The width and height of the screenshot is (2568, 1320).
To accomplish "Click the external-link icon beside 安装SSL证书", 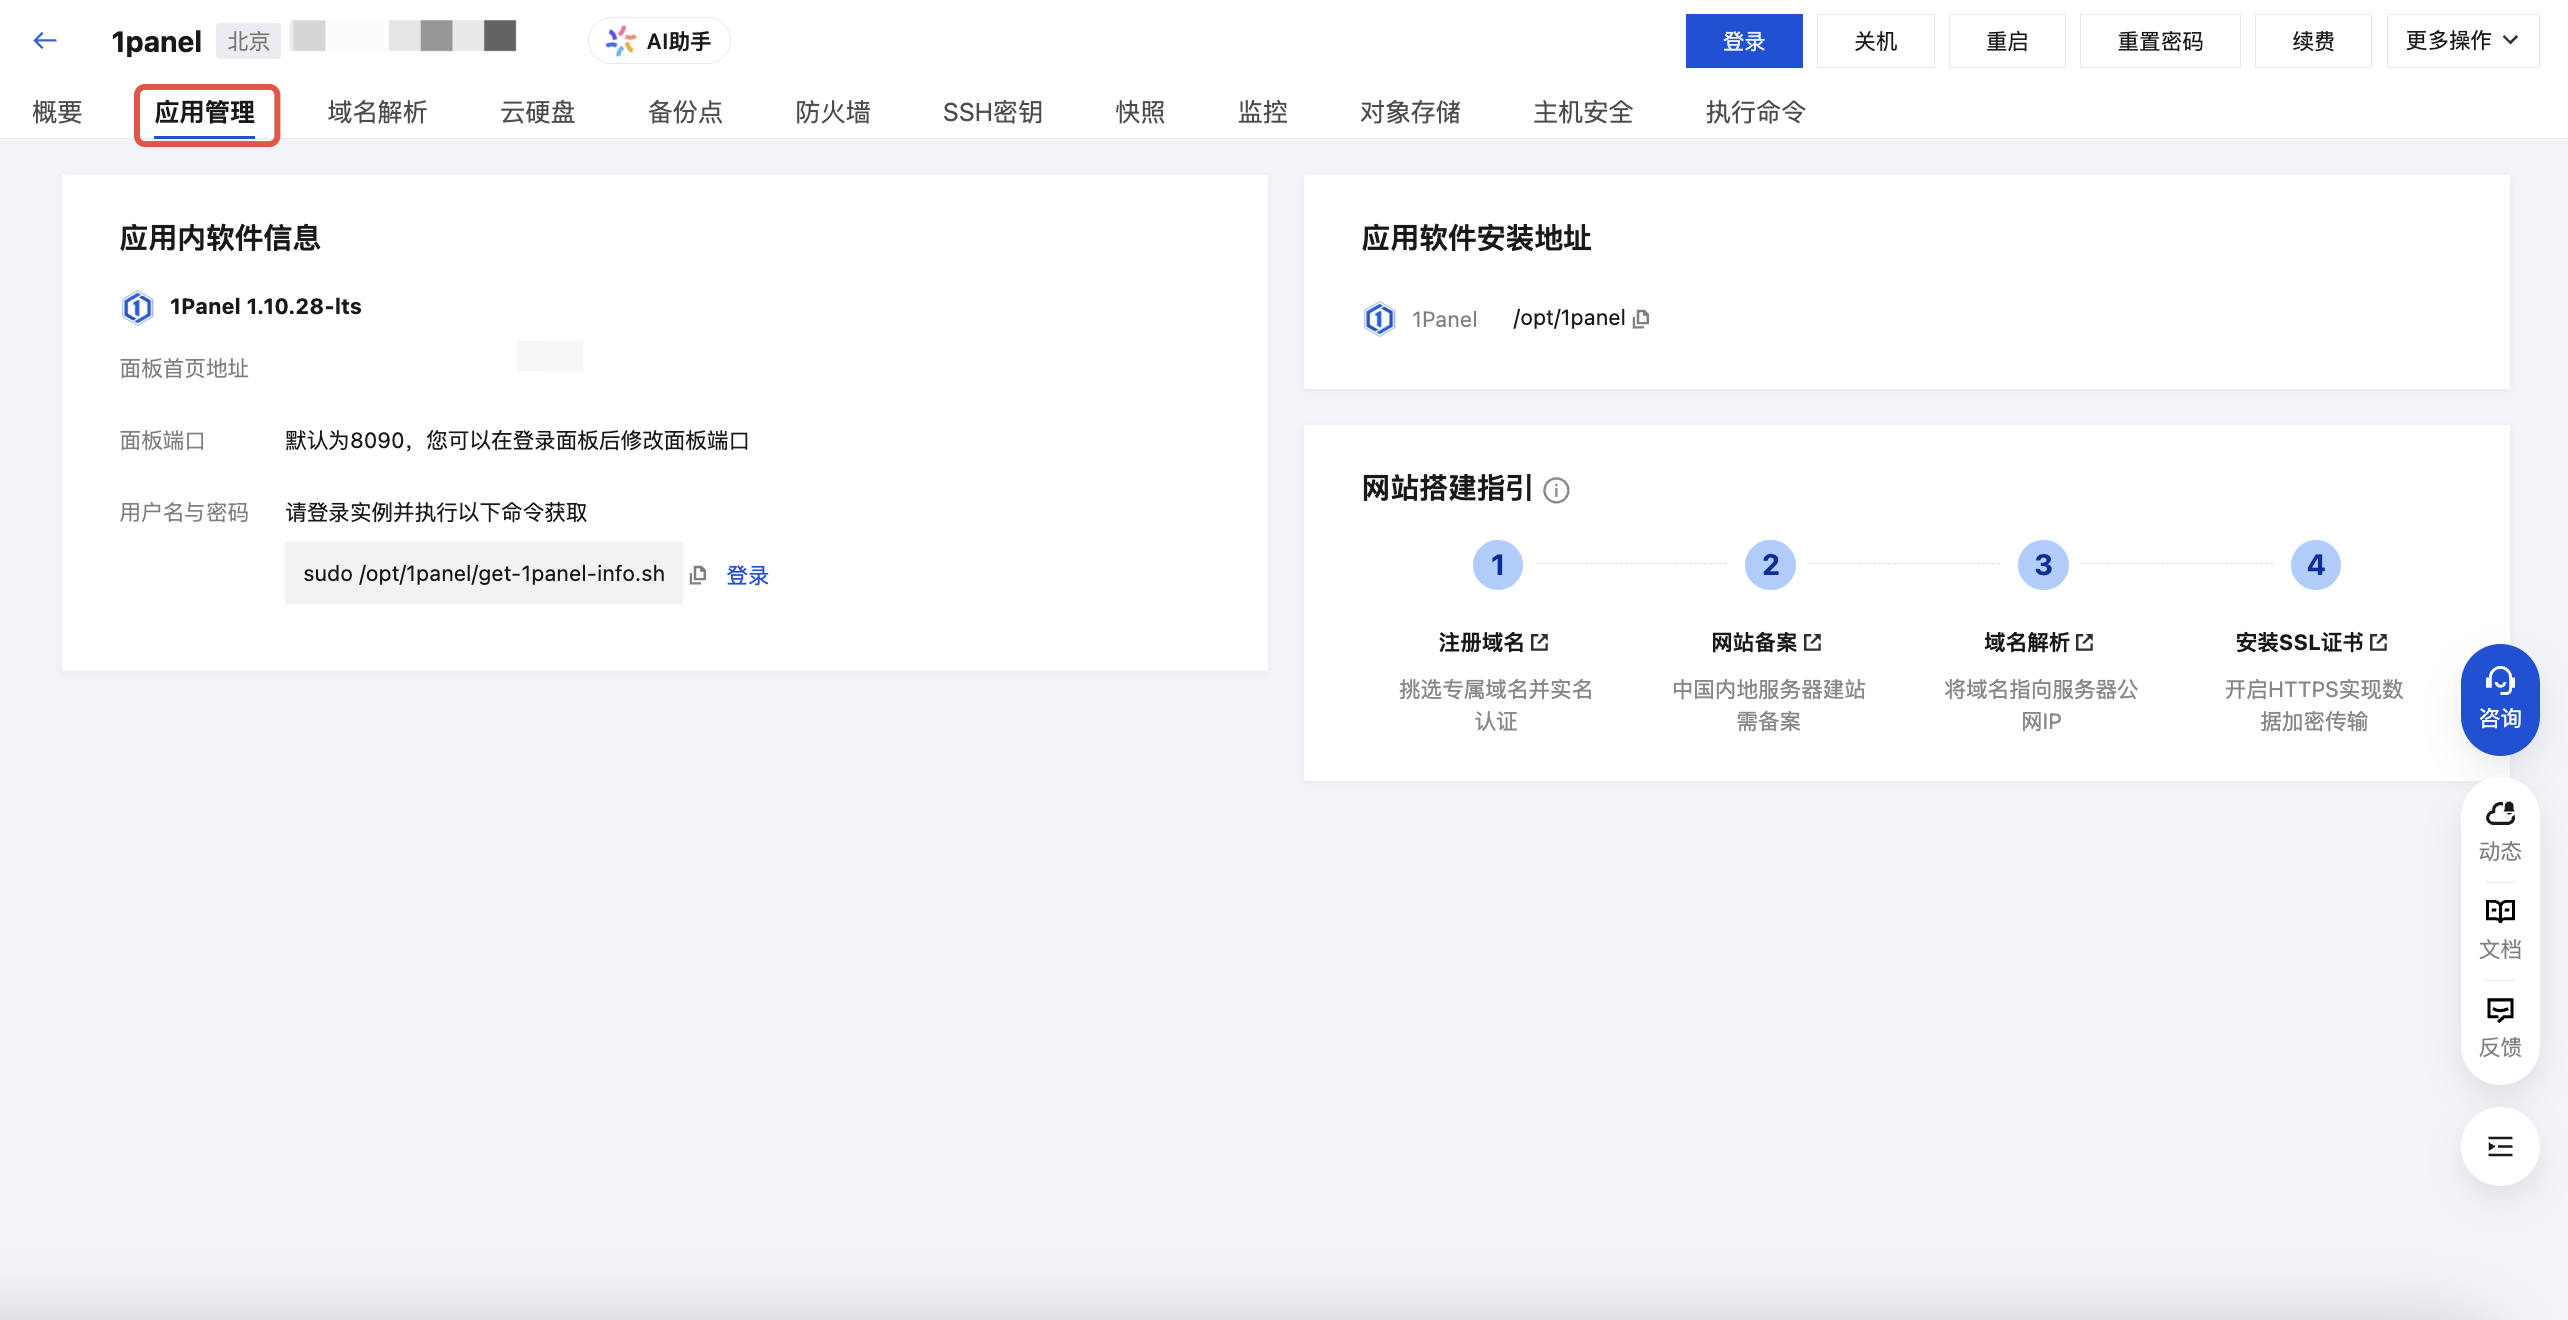I will 2378,642.
